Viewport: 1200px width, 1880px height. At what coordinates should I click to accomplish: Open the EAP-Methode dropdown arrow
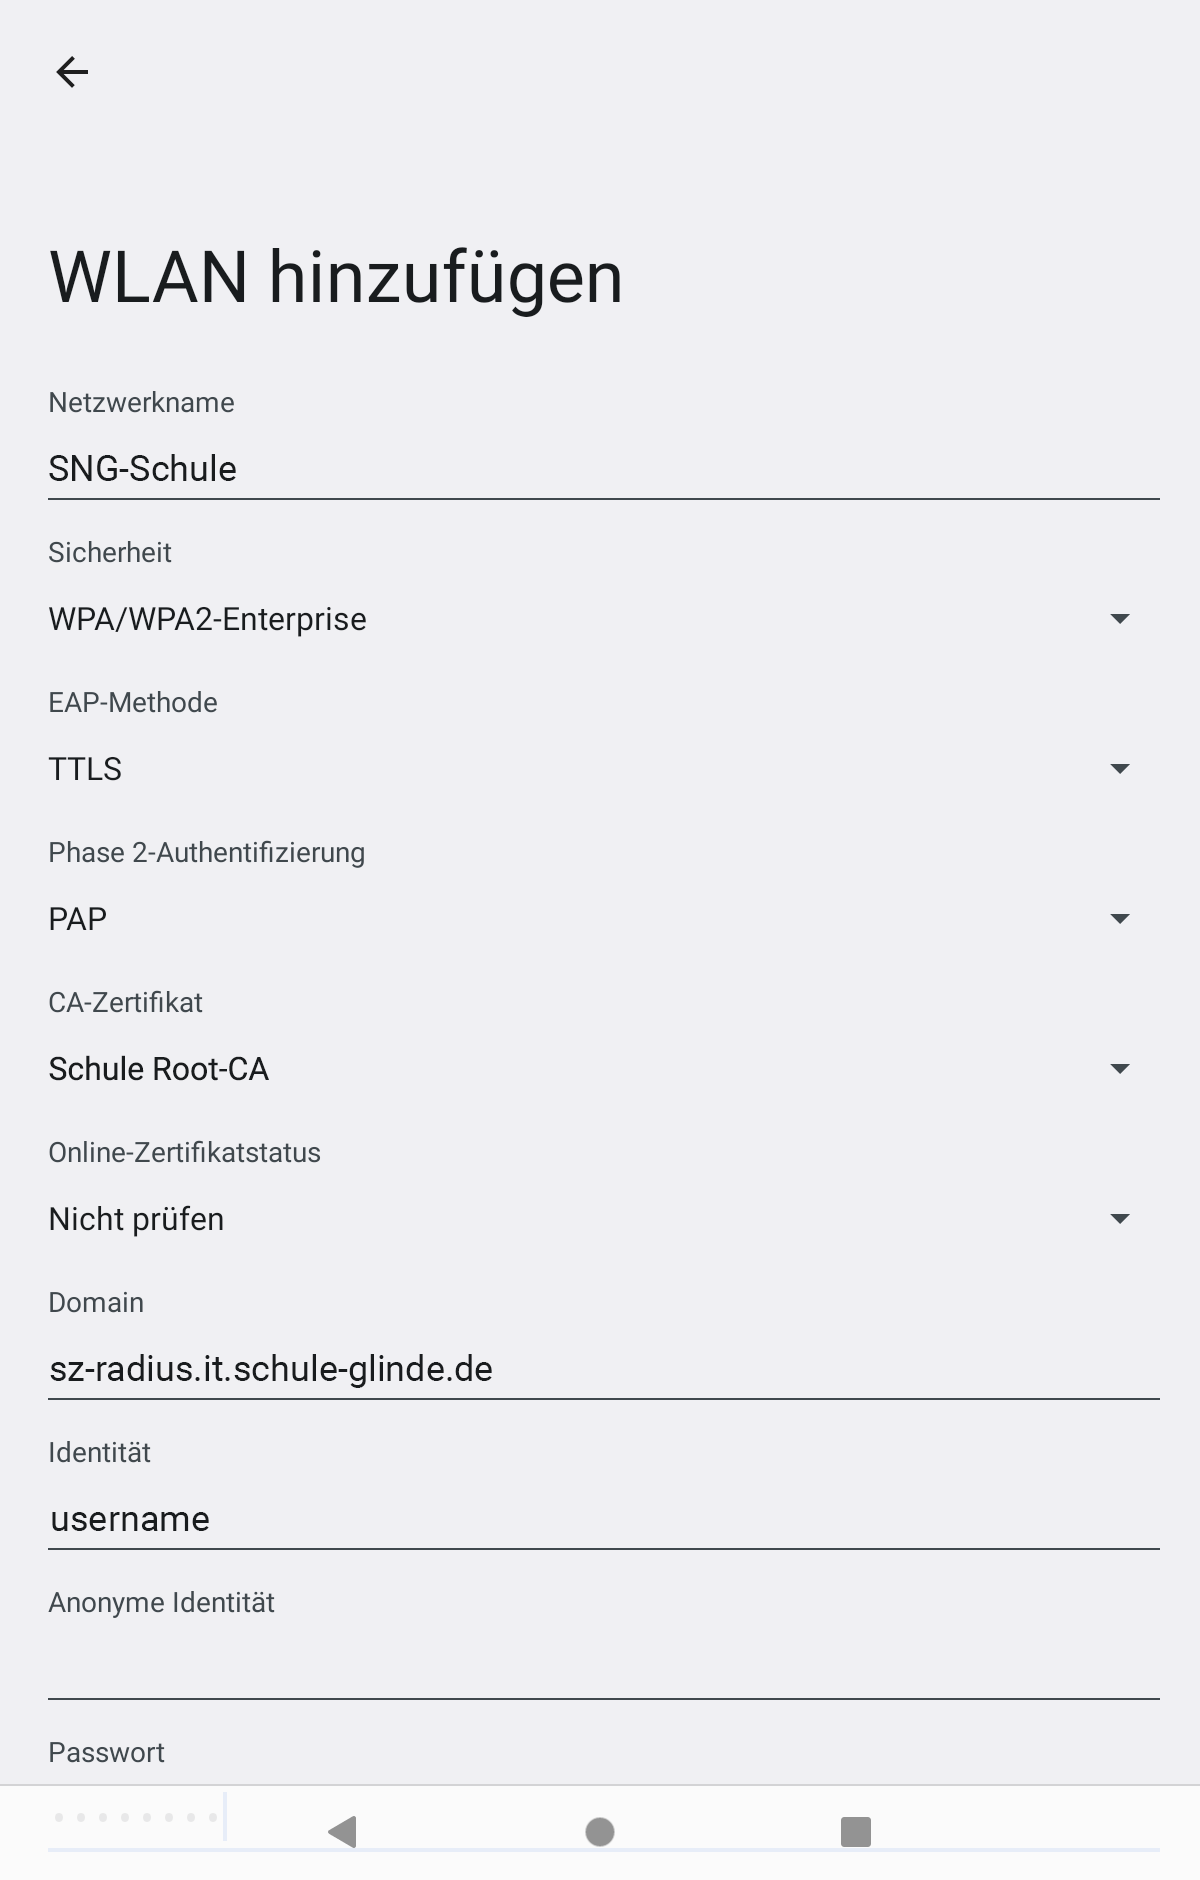click(x=1120, y=769)
